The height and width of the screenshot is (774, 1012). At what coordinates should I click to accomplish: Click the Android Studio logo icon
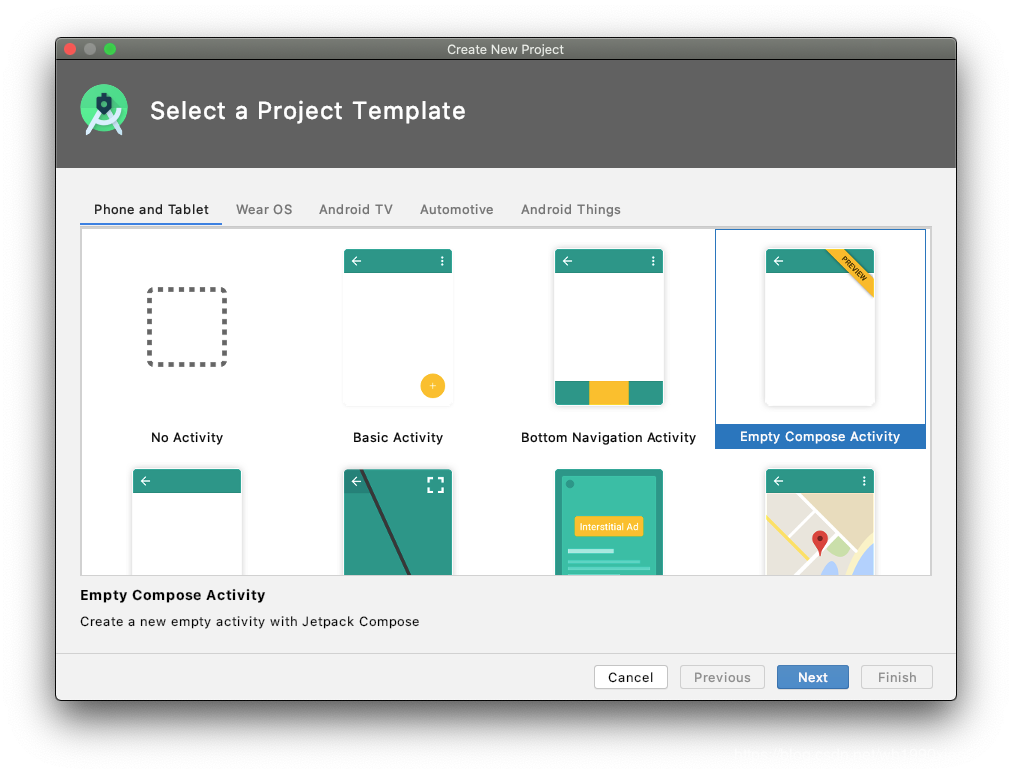(104, 110)
